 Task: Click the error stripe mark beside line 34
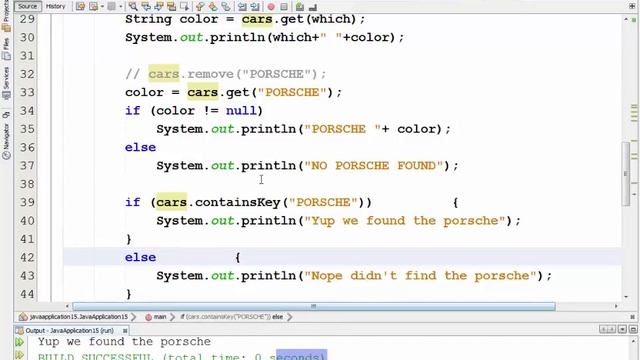tap(634, 113)
